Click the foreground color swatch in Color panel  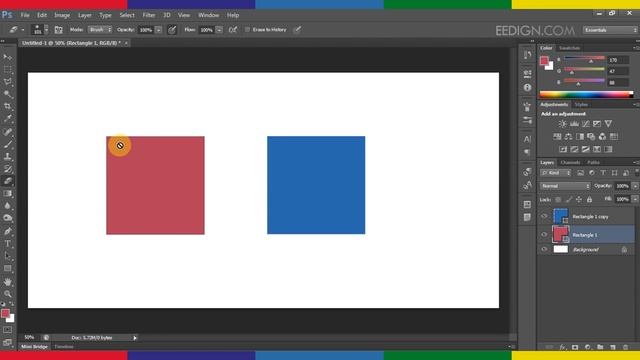544,61
